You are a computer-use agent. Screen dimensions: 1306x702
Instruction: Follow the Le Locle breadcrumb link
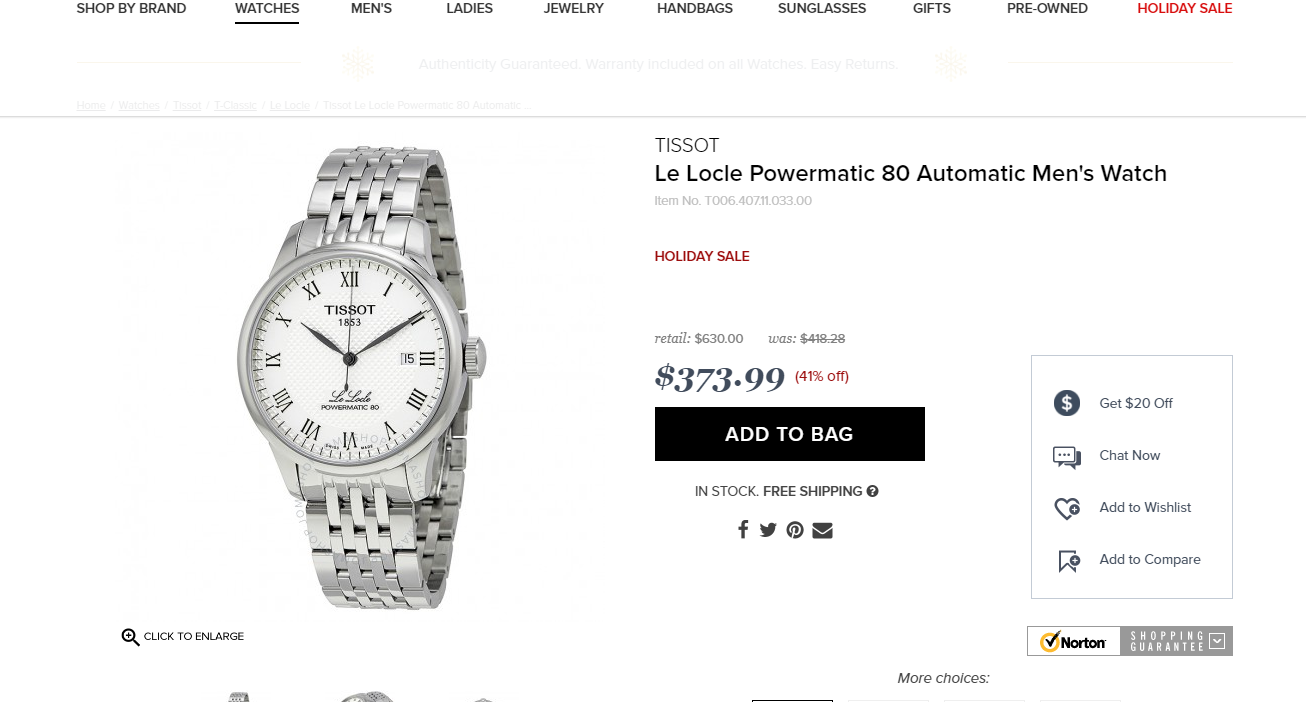(290, 105)
